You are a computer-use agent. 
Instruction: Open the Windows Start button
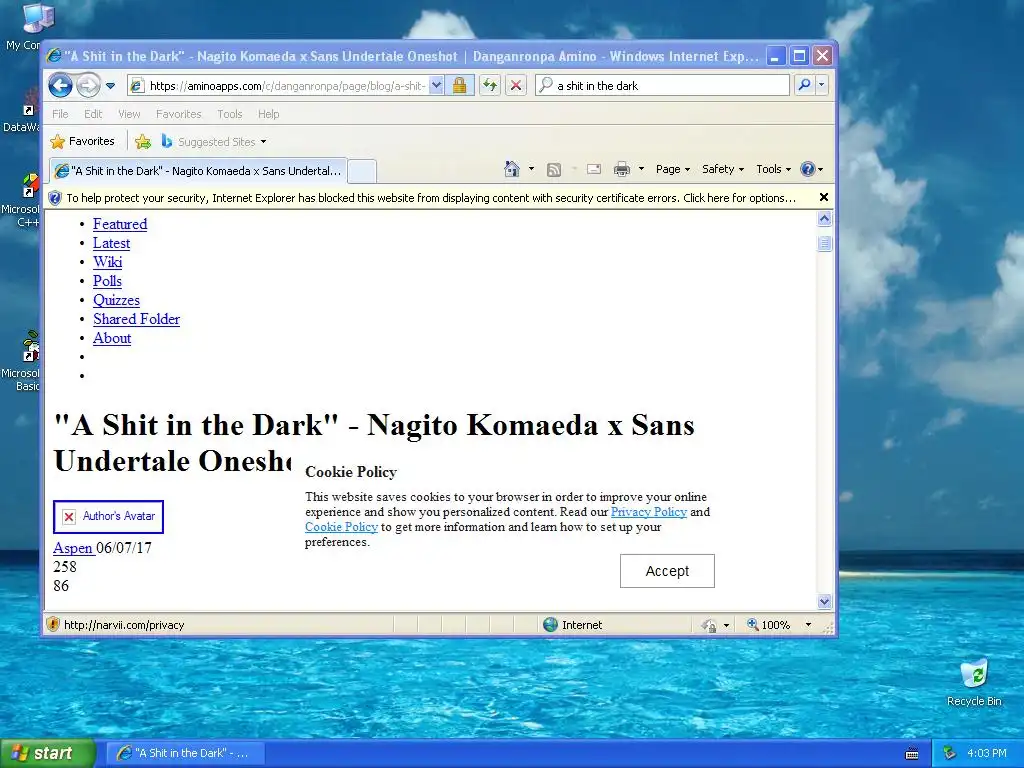click(48, 753)
